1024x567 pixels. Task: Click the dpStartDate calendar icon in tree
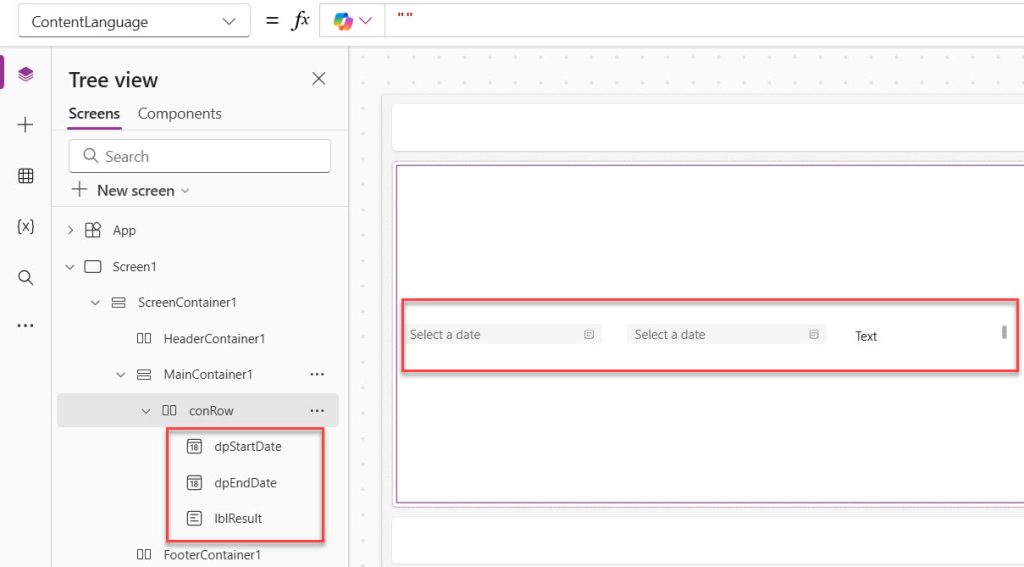tap(194, 447)
